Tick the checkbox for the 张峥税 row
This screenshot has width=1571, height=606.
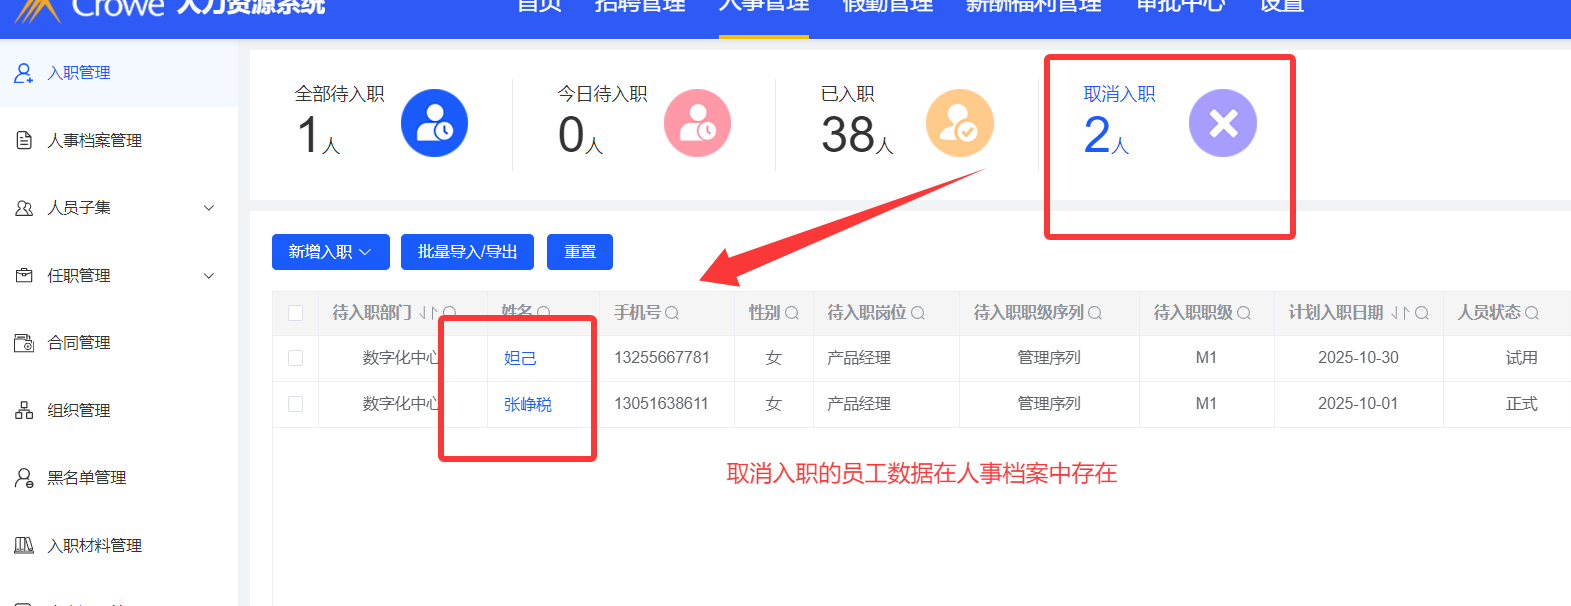[295, 404]
